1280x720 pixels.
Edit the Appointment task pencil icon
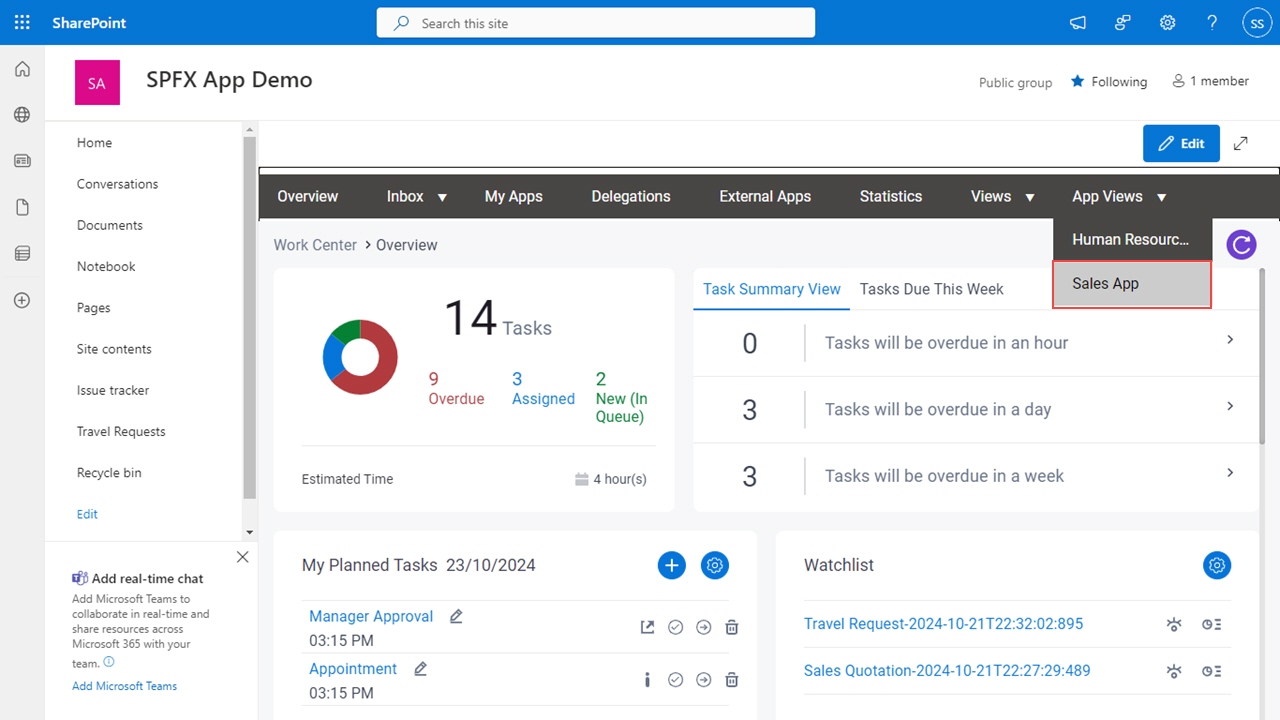coord(421,668)
